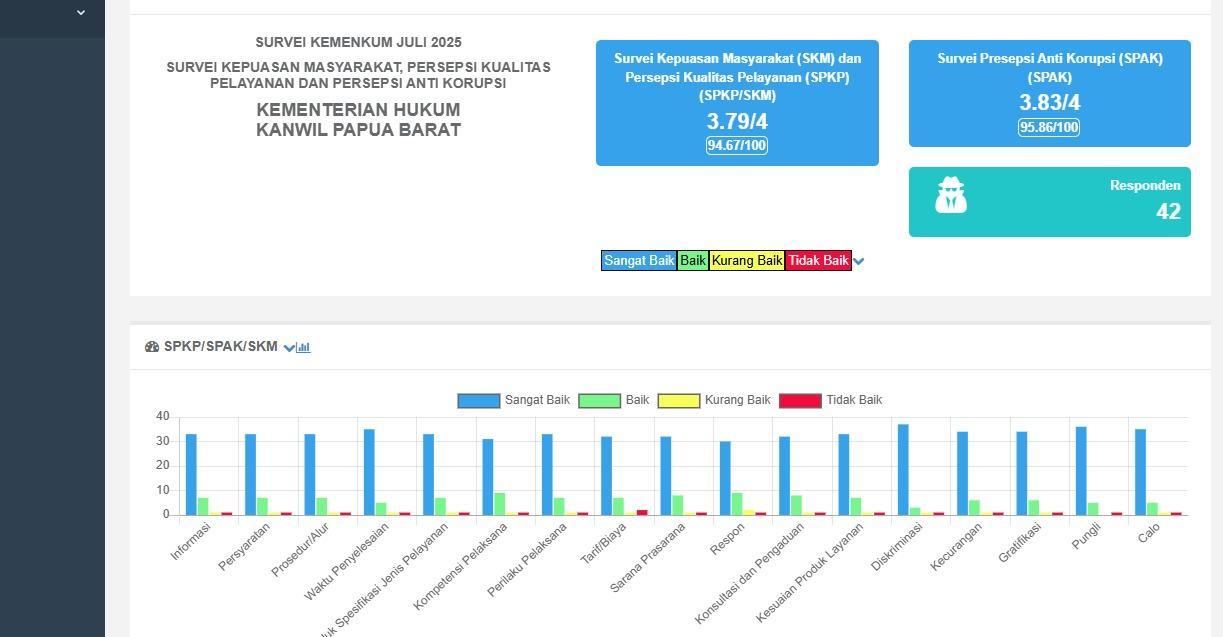This screenshot has height=637, width=1223.
Task: Click the blue Informasi bar in chart
Action: click(191, 474)
